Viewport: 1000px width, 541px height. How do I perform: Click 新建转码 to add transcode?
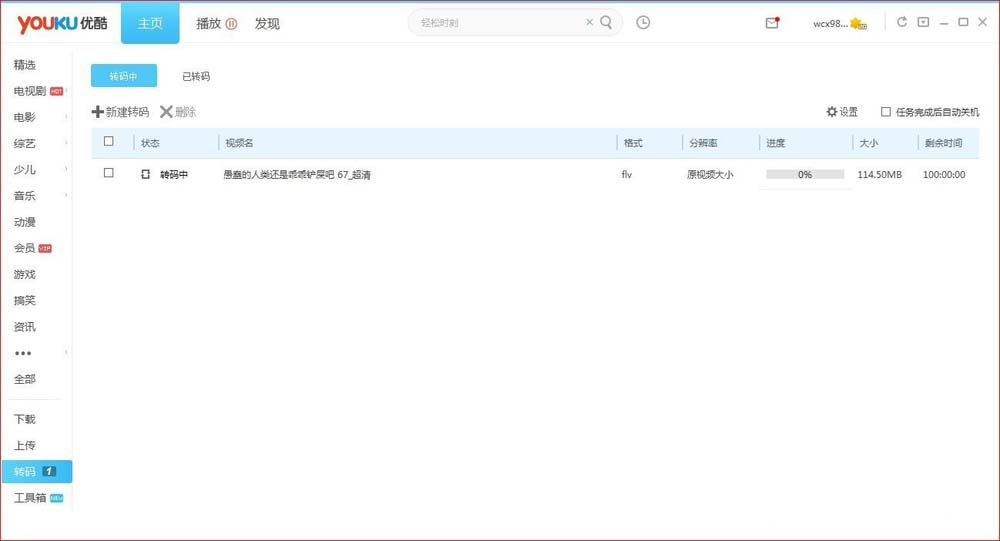pos(121,112)
